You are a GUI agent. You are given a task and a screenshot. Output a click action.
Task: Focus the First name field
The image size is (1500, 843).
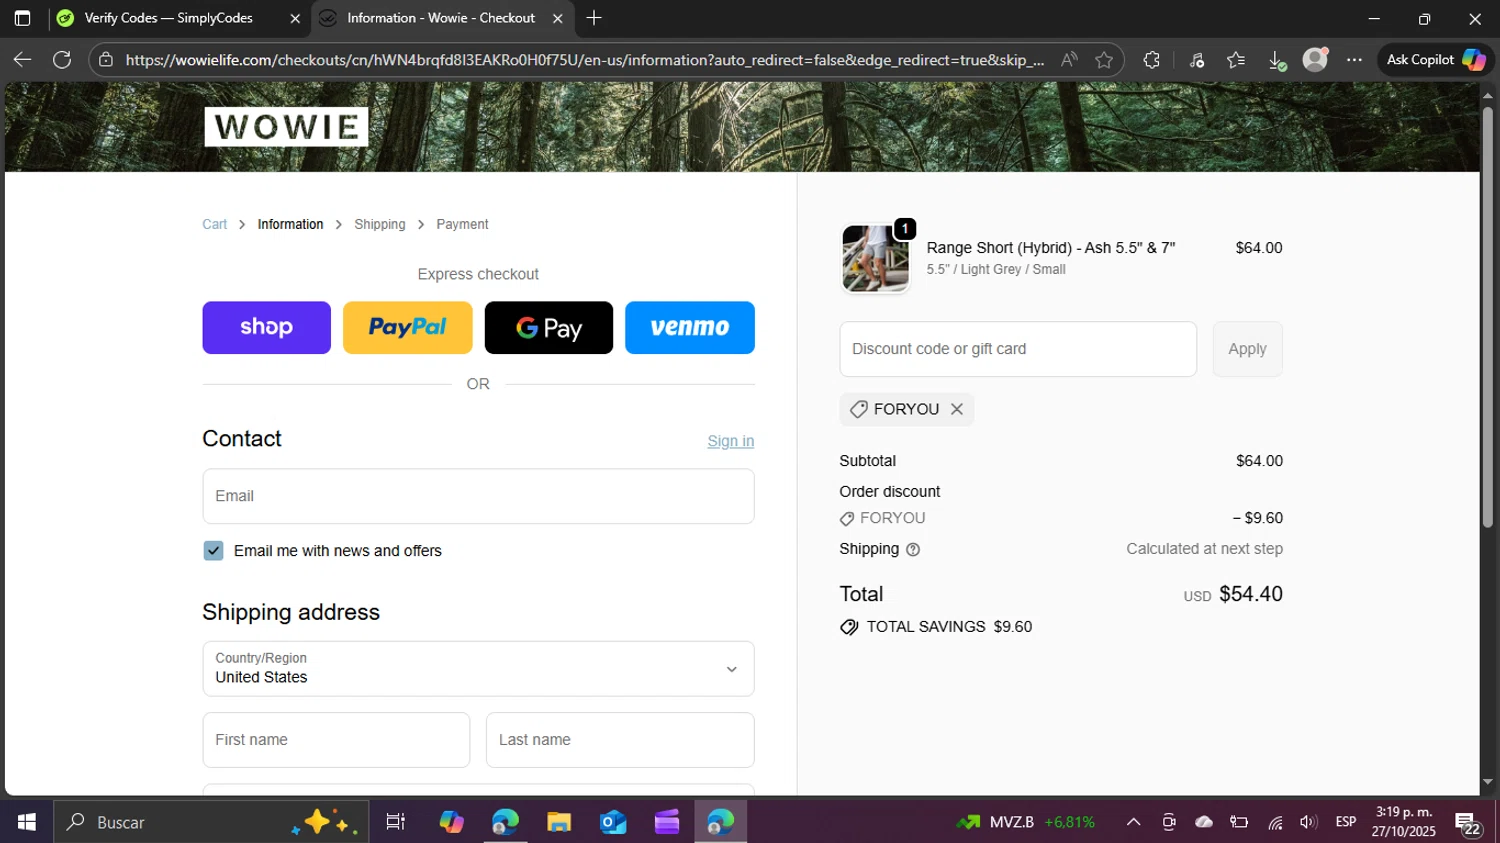[x=336, y=740]
